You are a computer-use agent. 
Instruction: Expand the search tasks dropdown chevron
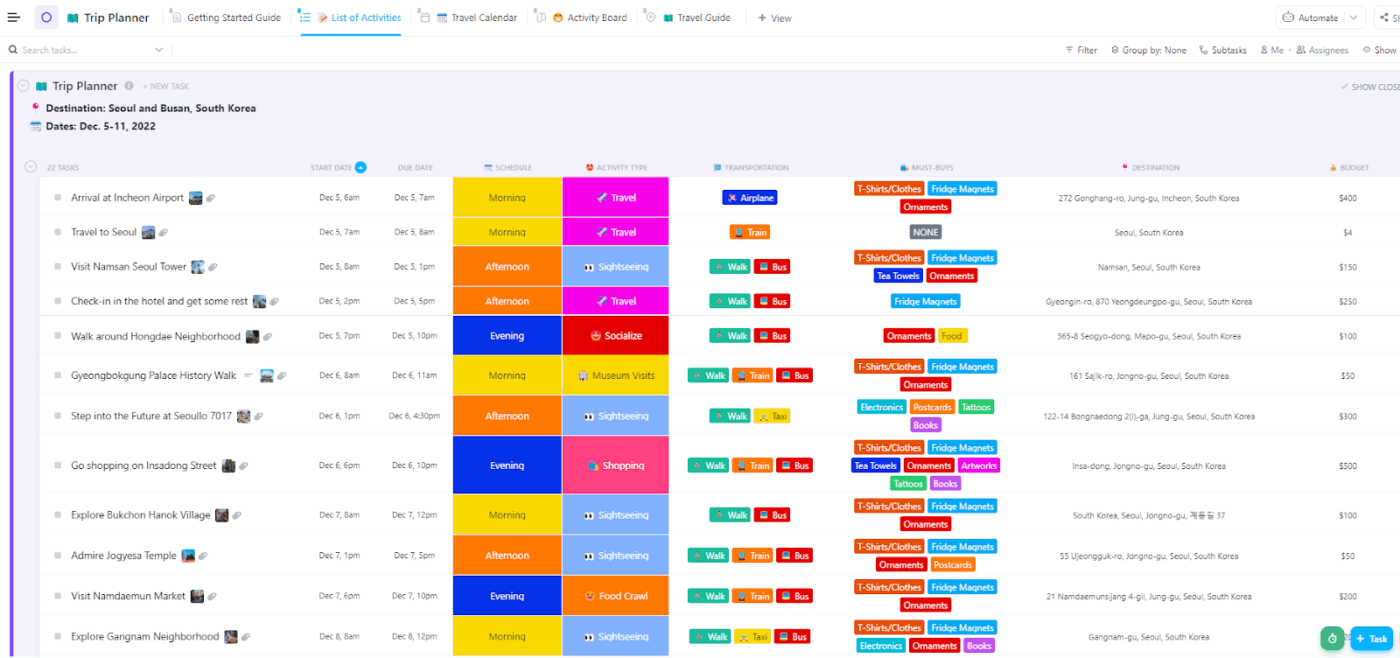pyautogui.click(x=159, y=50)
